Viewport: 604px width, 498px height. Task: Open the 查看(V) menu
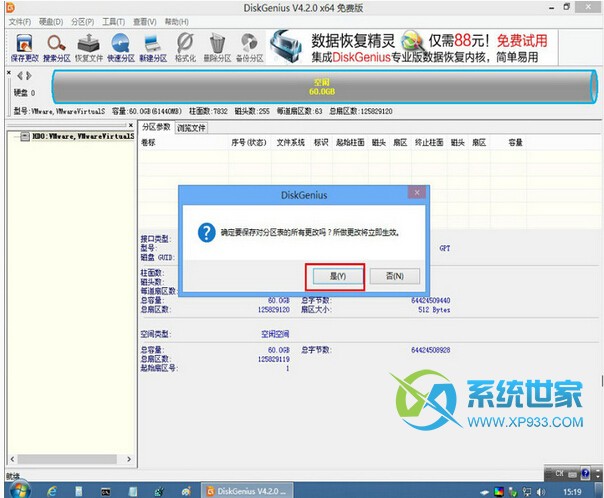click(145, 22)
